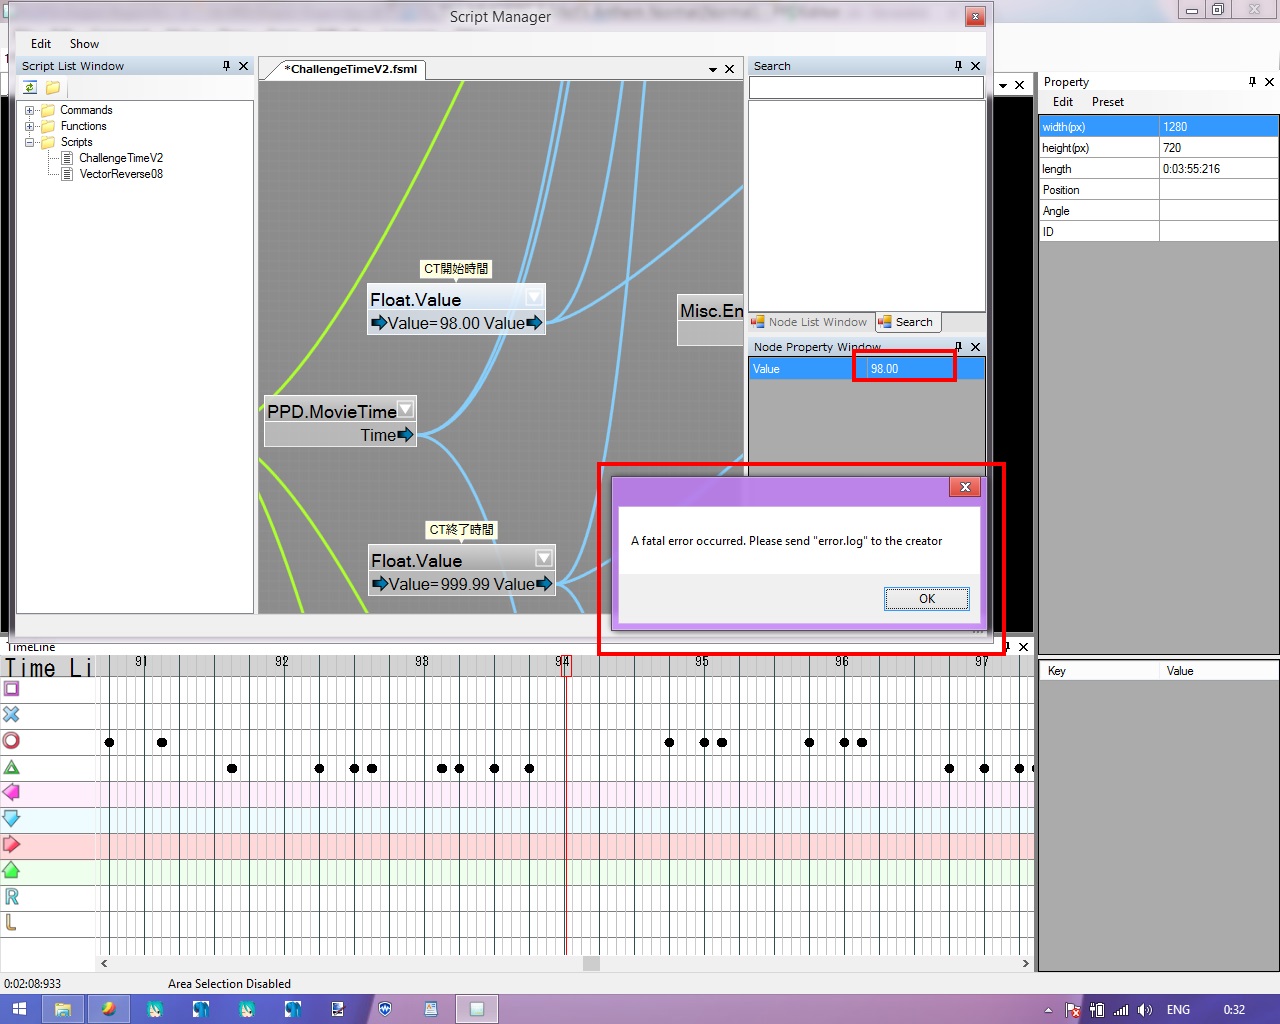Select the R trigger row icon in timeline
Viewport: 1280px width, 1024px height.
pos(11,897)
